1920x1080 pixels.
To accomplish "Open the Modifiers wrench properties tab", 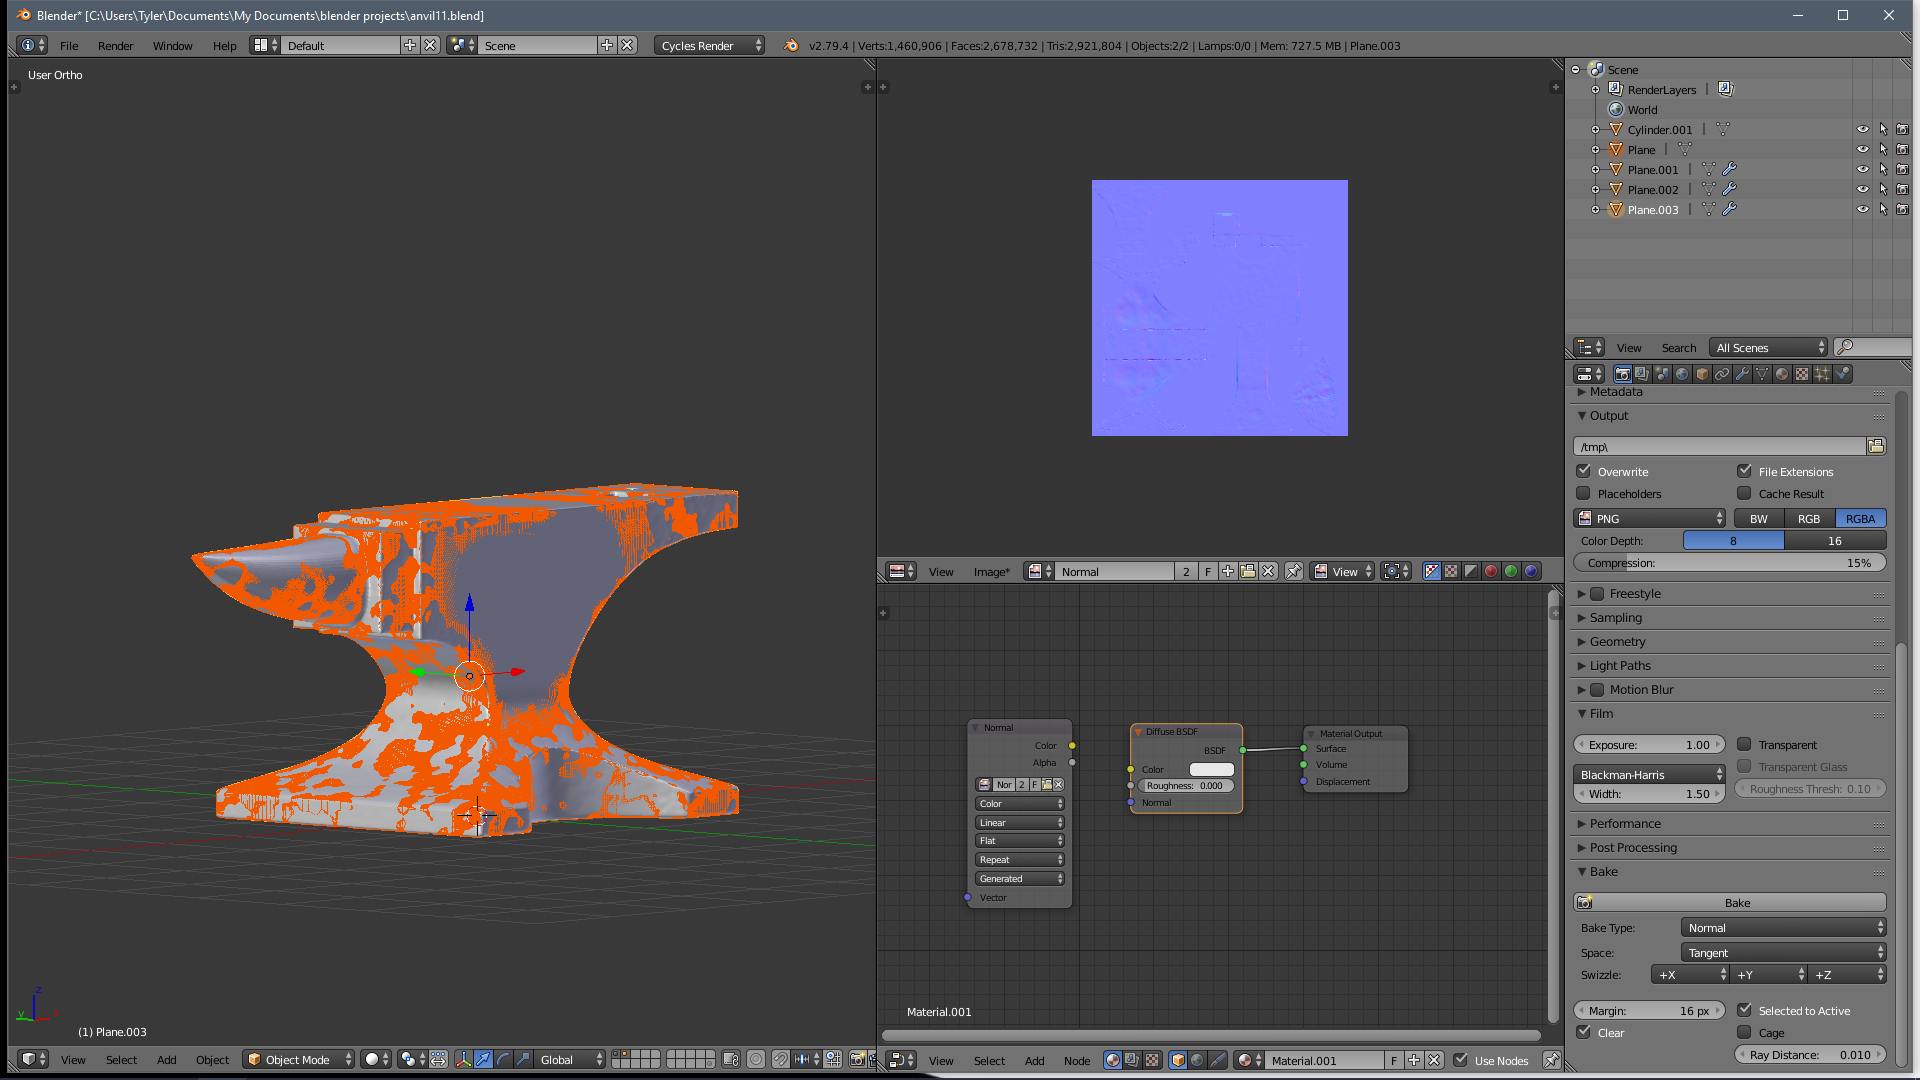I will [1742, 374].
